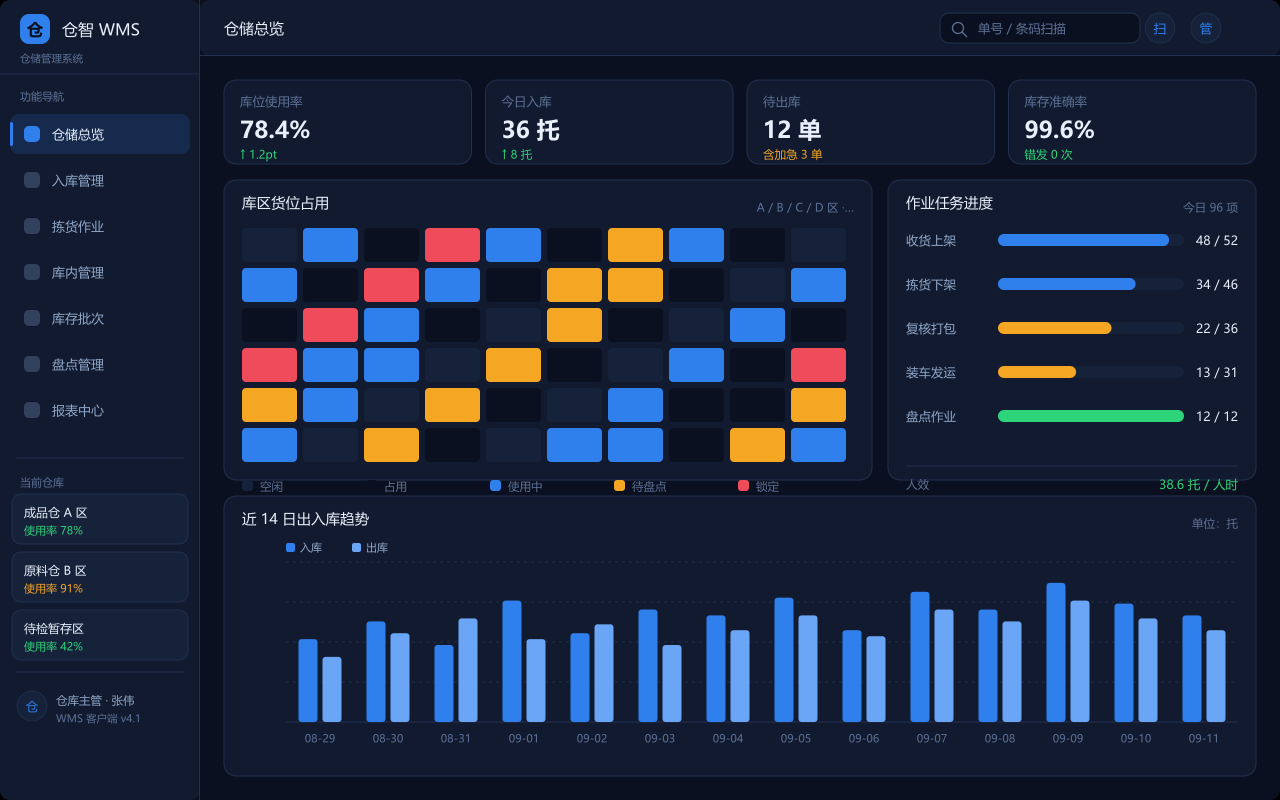
Task: Go to 盘点管理 in the sidebar
Action: [x=100, y=364]
